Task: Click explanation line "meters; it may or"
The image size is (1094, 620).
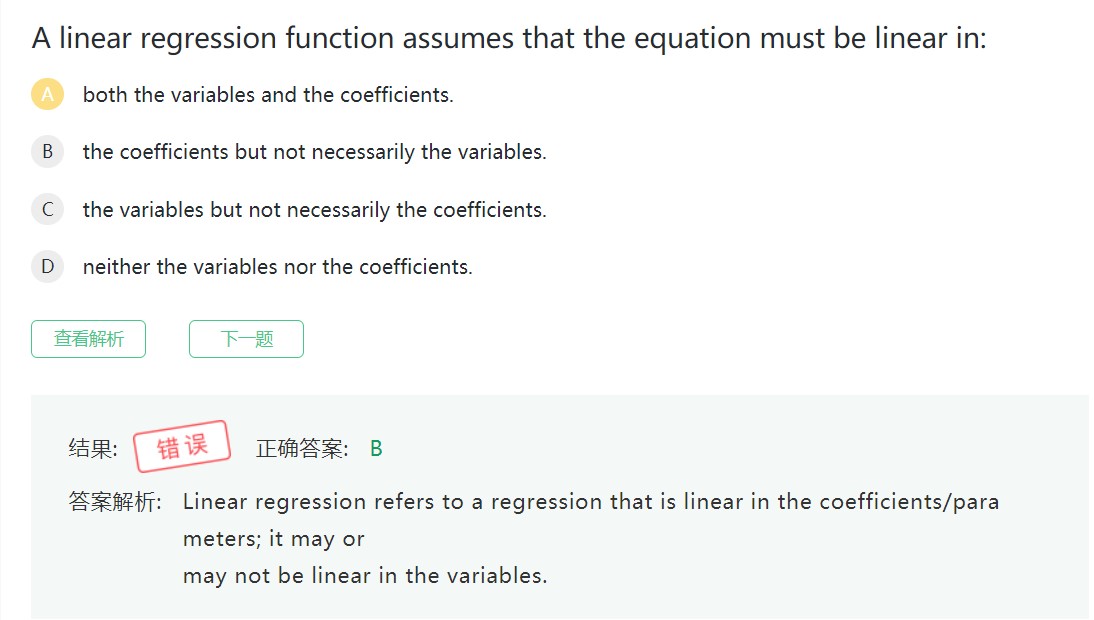Action: pos(273,539)
